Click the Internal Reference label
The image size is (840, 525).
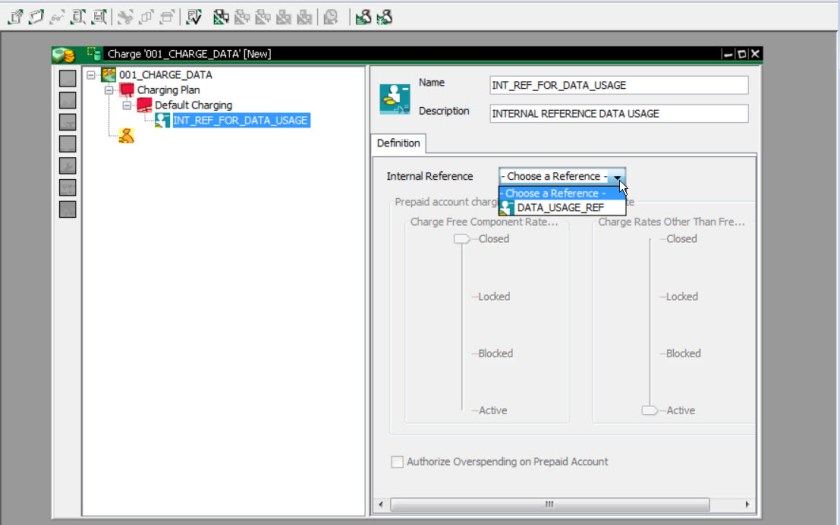(x=430, y=176)
